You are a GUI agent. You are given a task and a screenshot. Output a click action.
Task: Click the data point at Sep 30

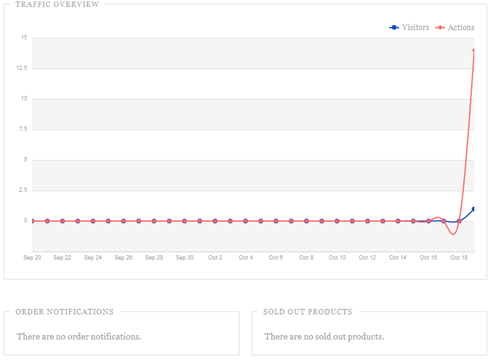click(x=184, y=221)
